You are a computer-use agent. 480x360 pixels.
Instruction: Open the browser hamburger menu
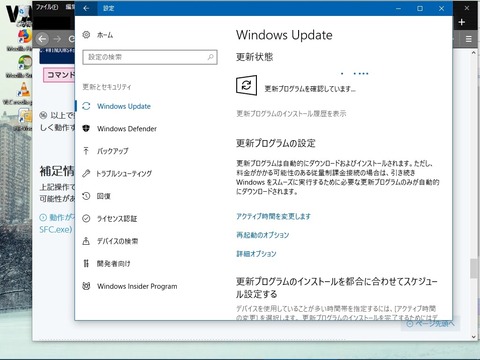[x=469, y=39]
